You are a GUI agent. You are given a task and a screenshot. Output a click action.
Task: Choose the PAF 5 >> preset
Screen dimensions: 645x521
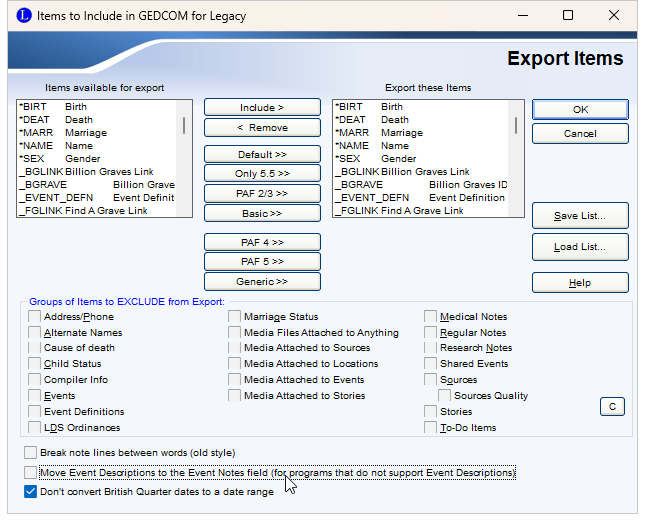(x=262, y=262)
